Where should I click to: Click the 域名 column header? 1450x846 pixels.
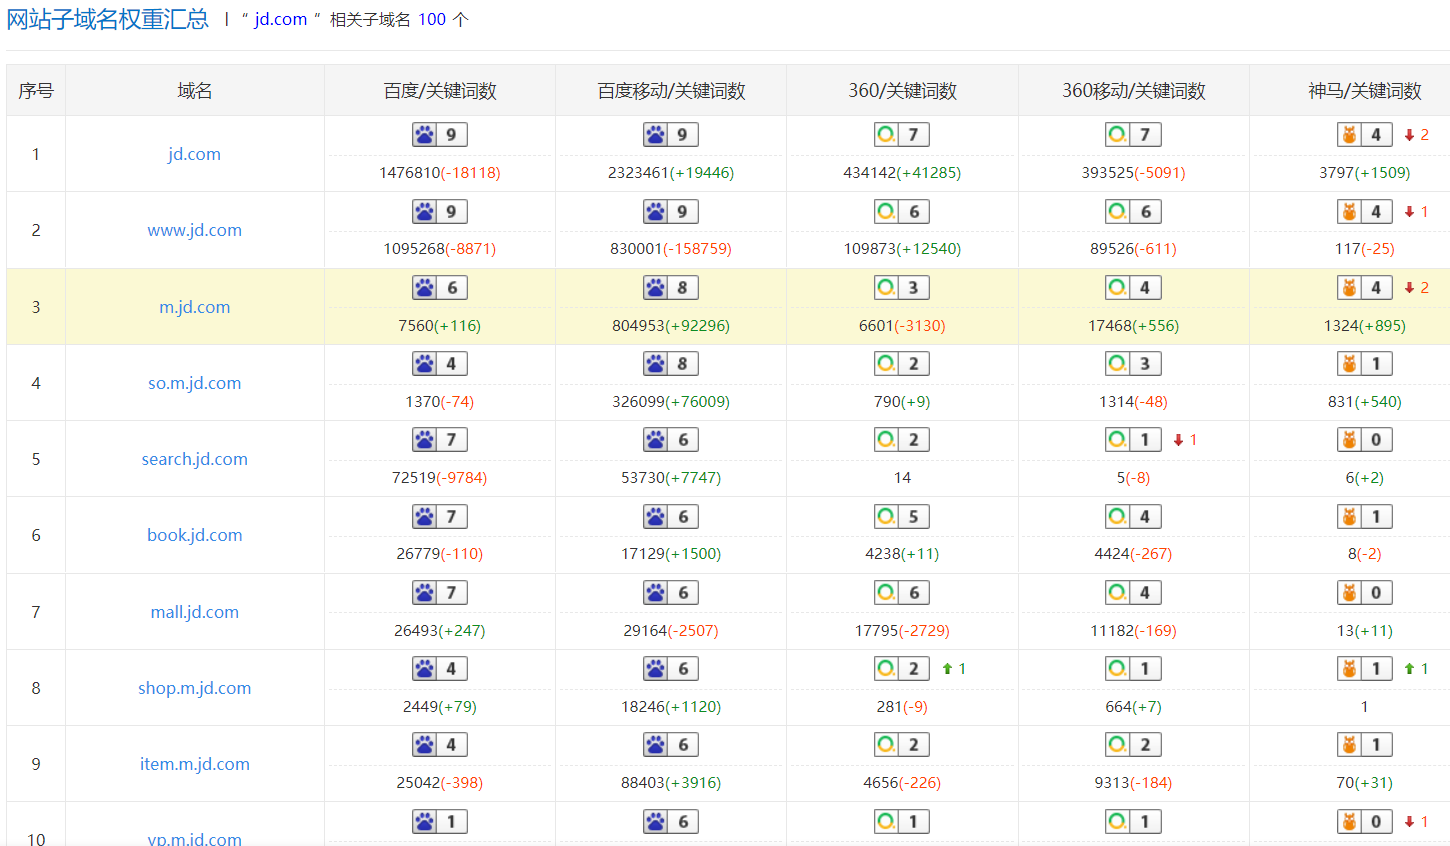click(195, 91)
